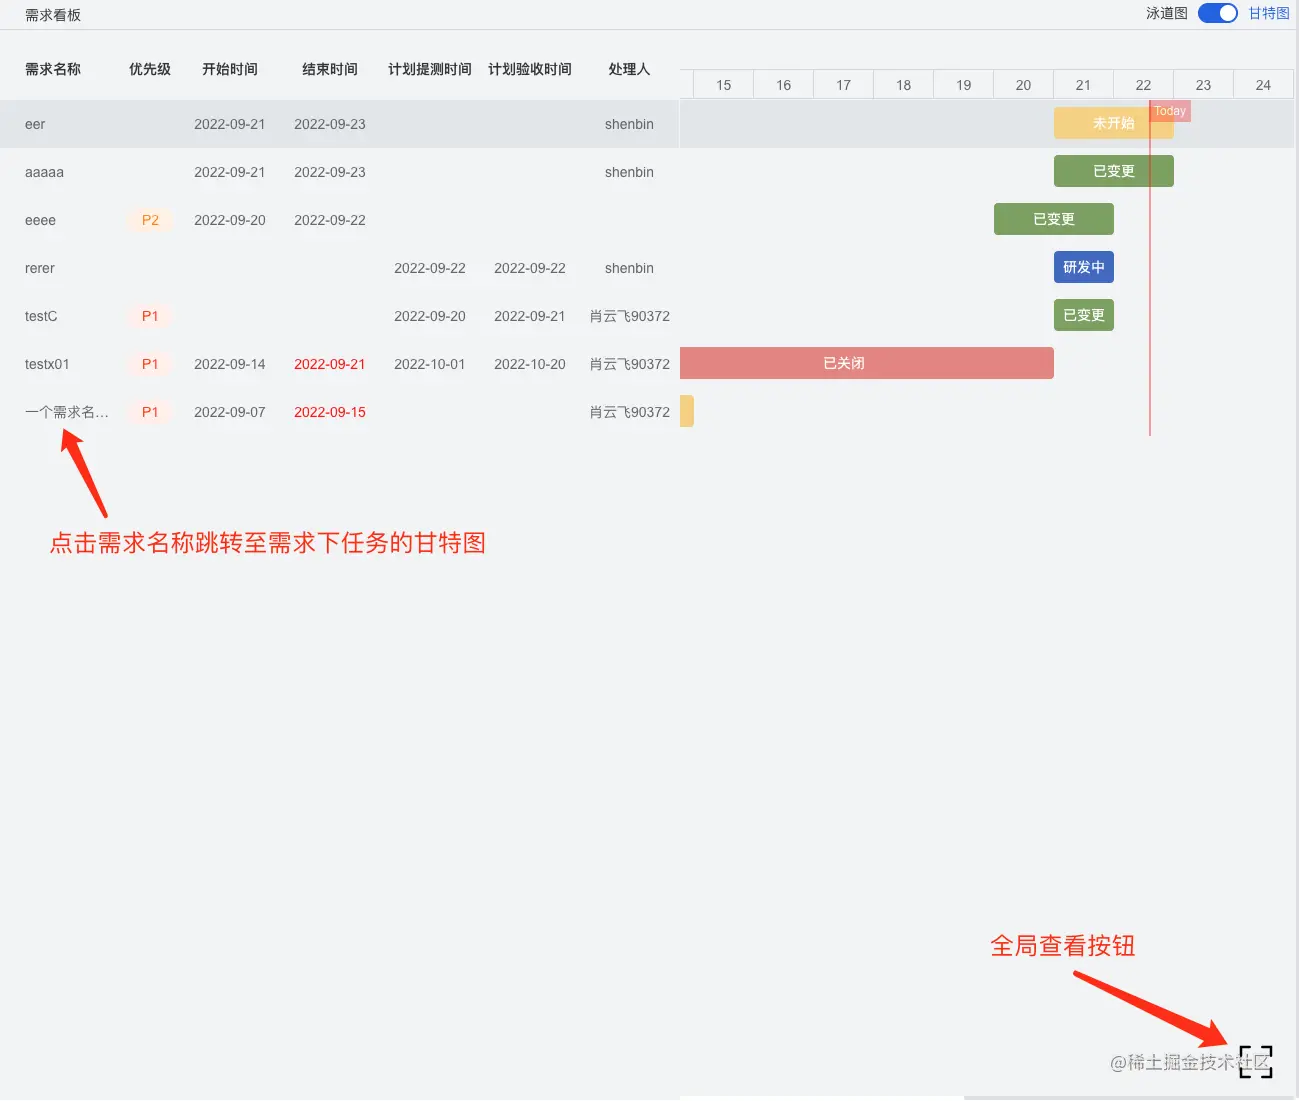
Task: Click the small yellow bar in 一个需求名 row
Action: [x=687, y=411]
